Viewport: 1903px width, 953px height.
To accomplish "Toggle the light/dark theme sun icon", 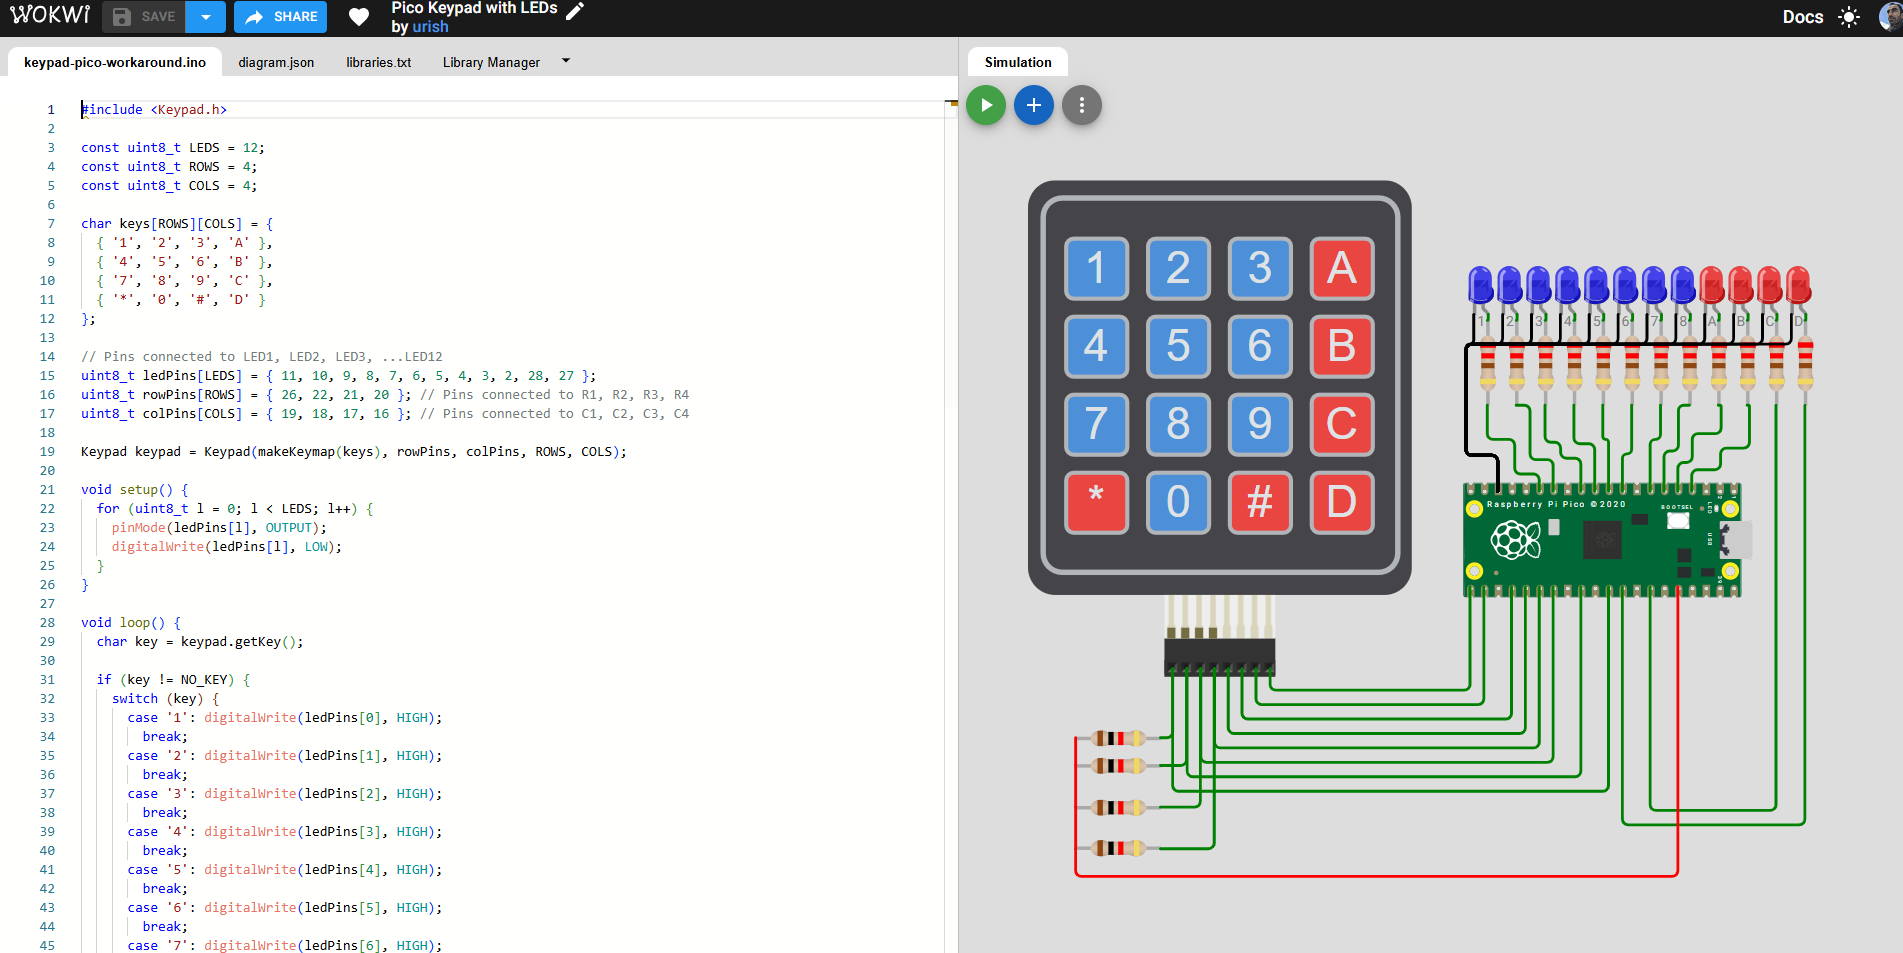I will (x=1848, y=17).
